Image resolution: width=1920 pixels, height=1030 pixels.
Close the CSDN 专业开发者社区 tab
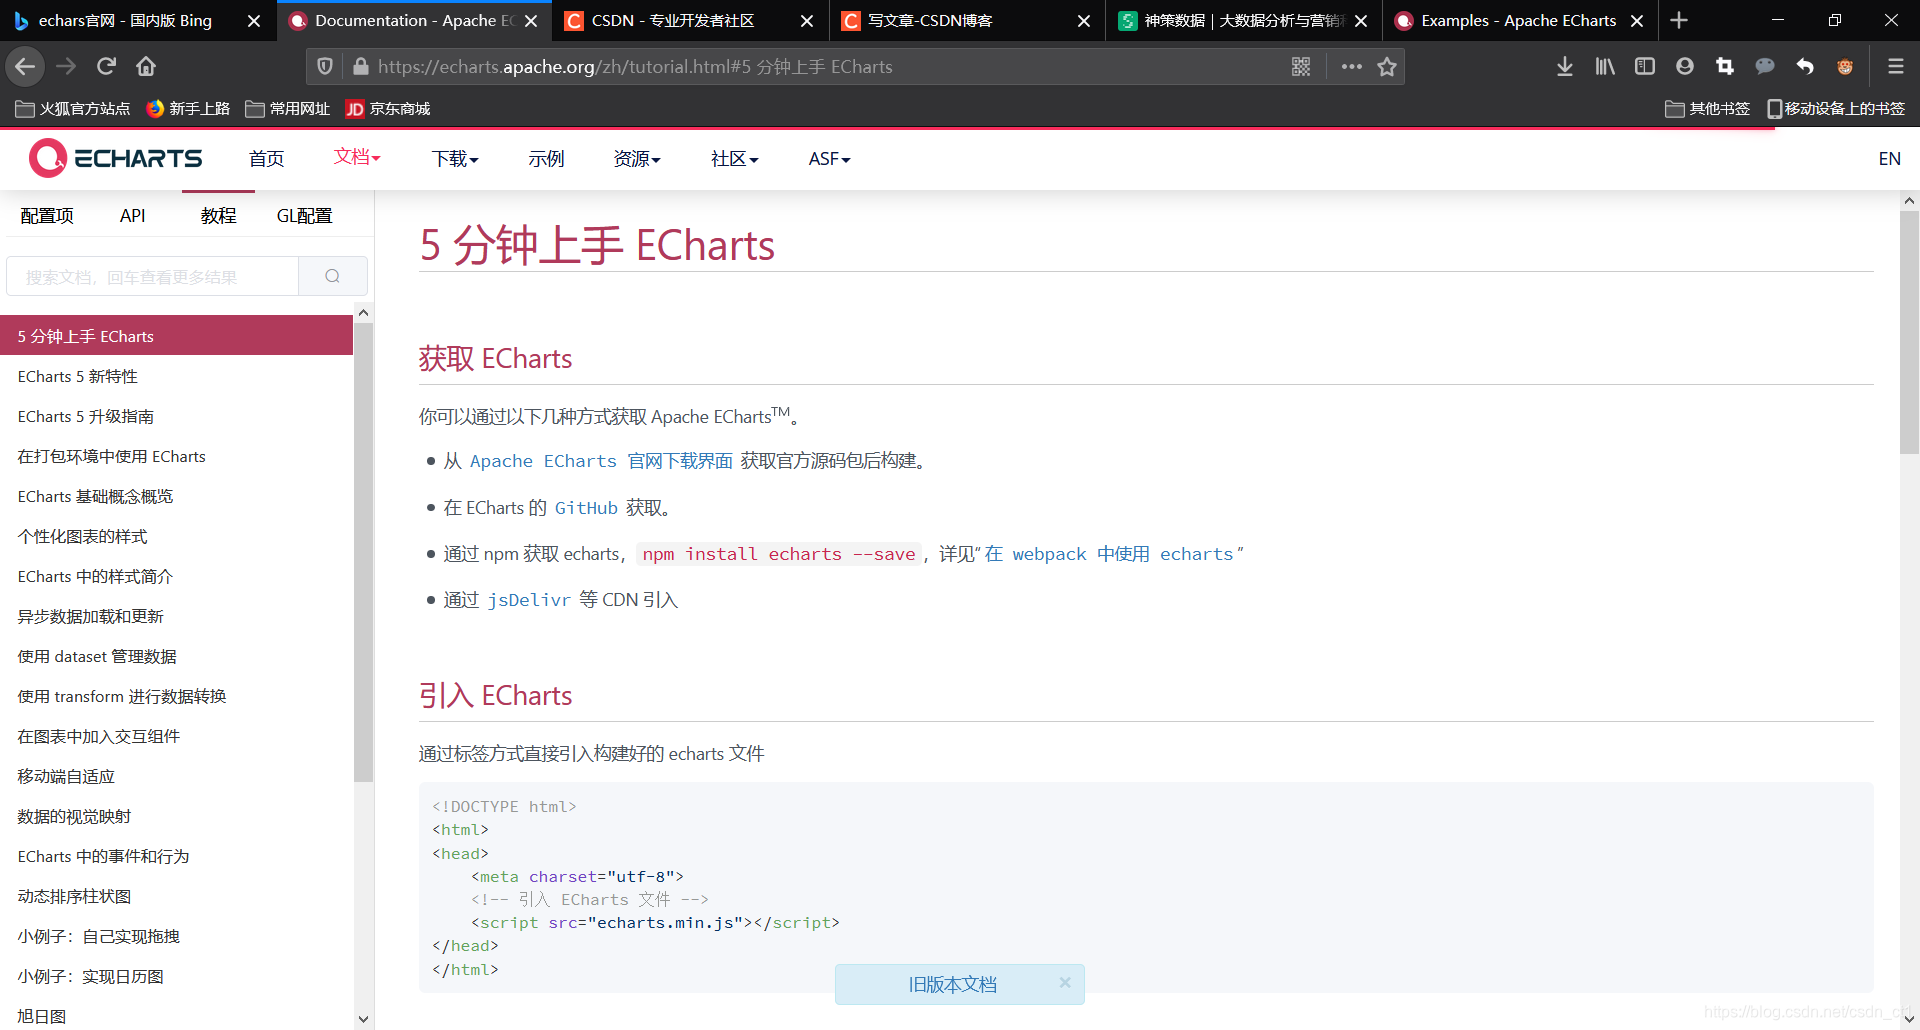tap(807, 20)
